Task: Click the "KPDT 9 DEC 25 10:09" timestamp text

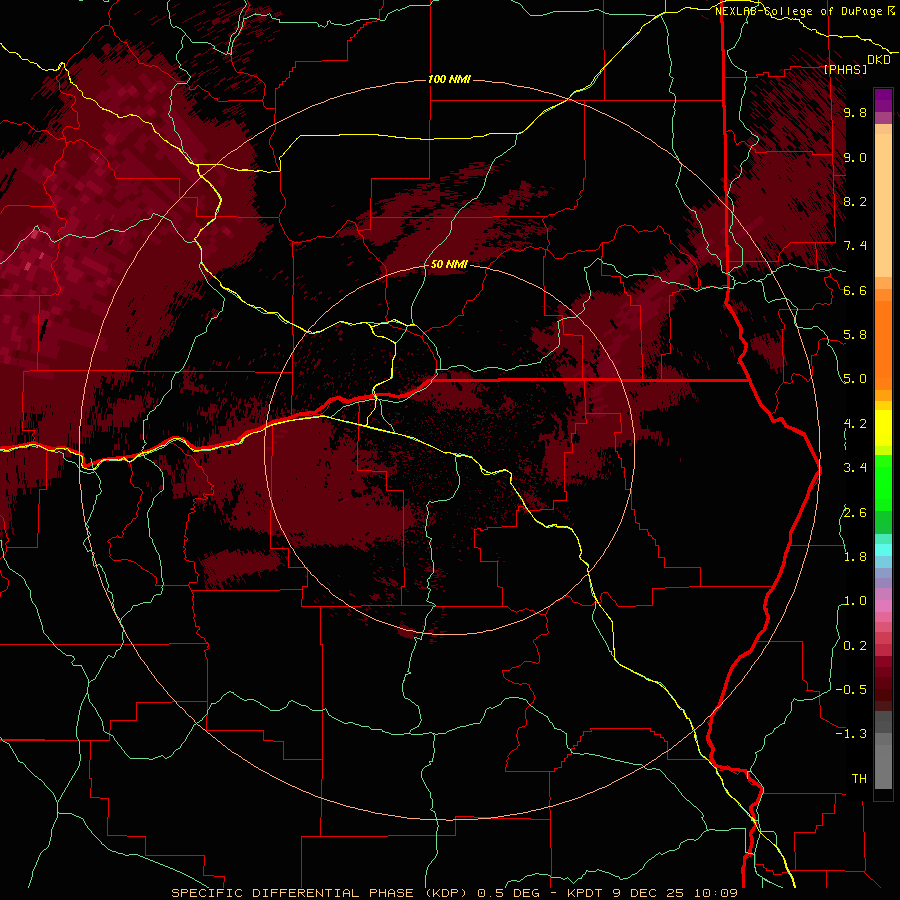Action: (652, 893)
